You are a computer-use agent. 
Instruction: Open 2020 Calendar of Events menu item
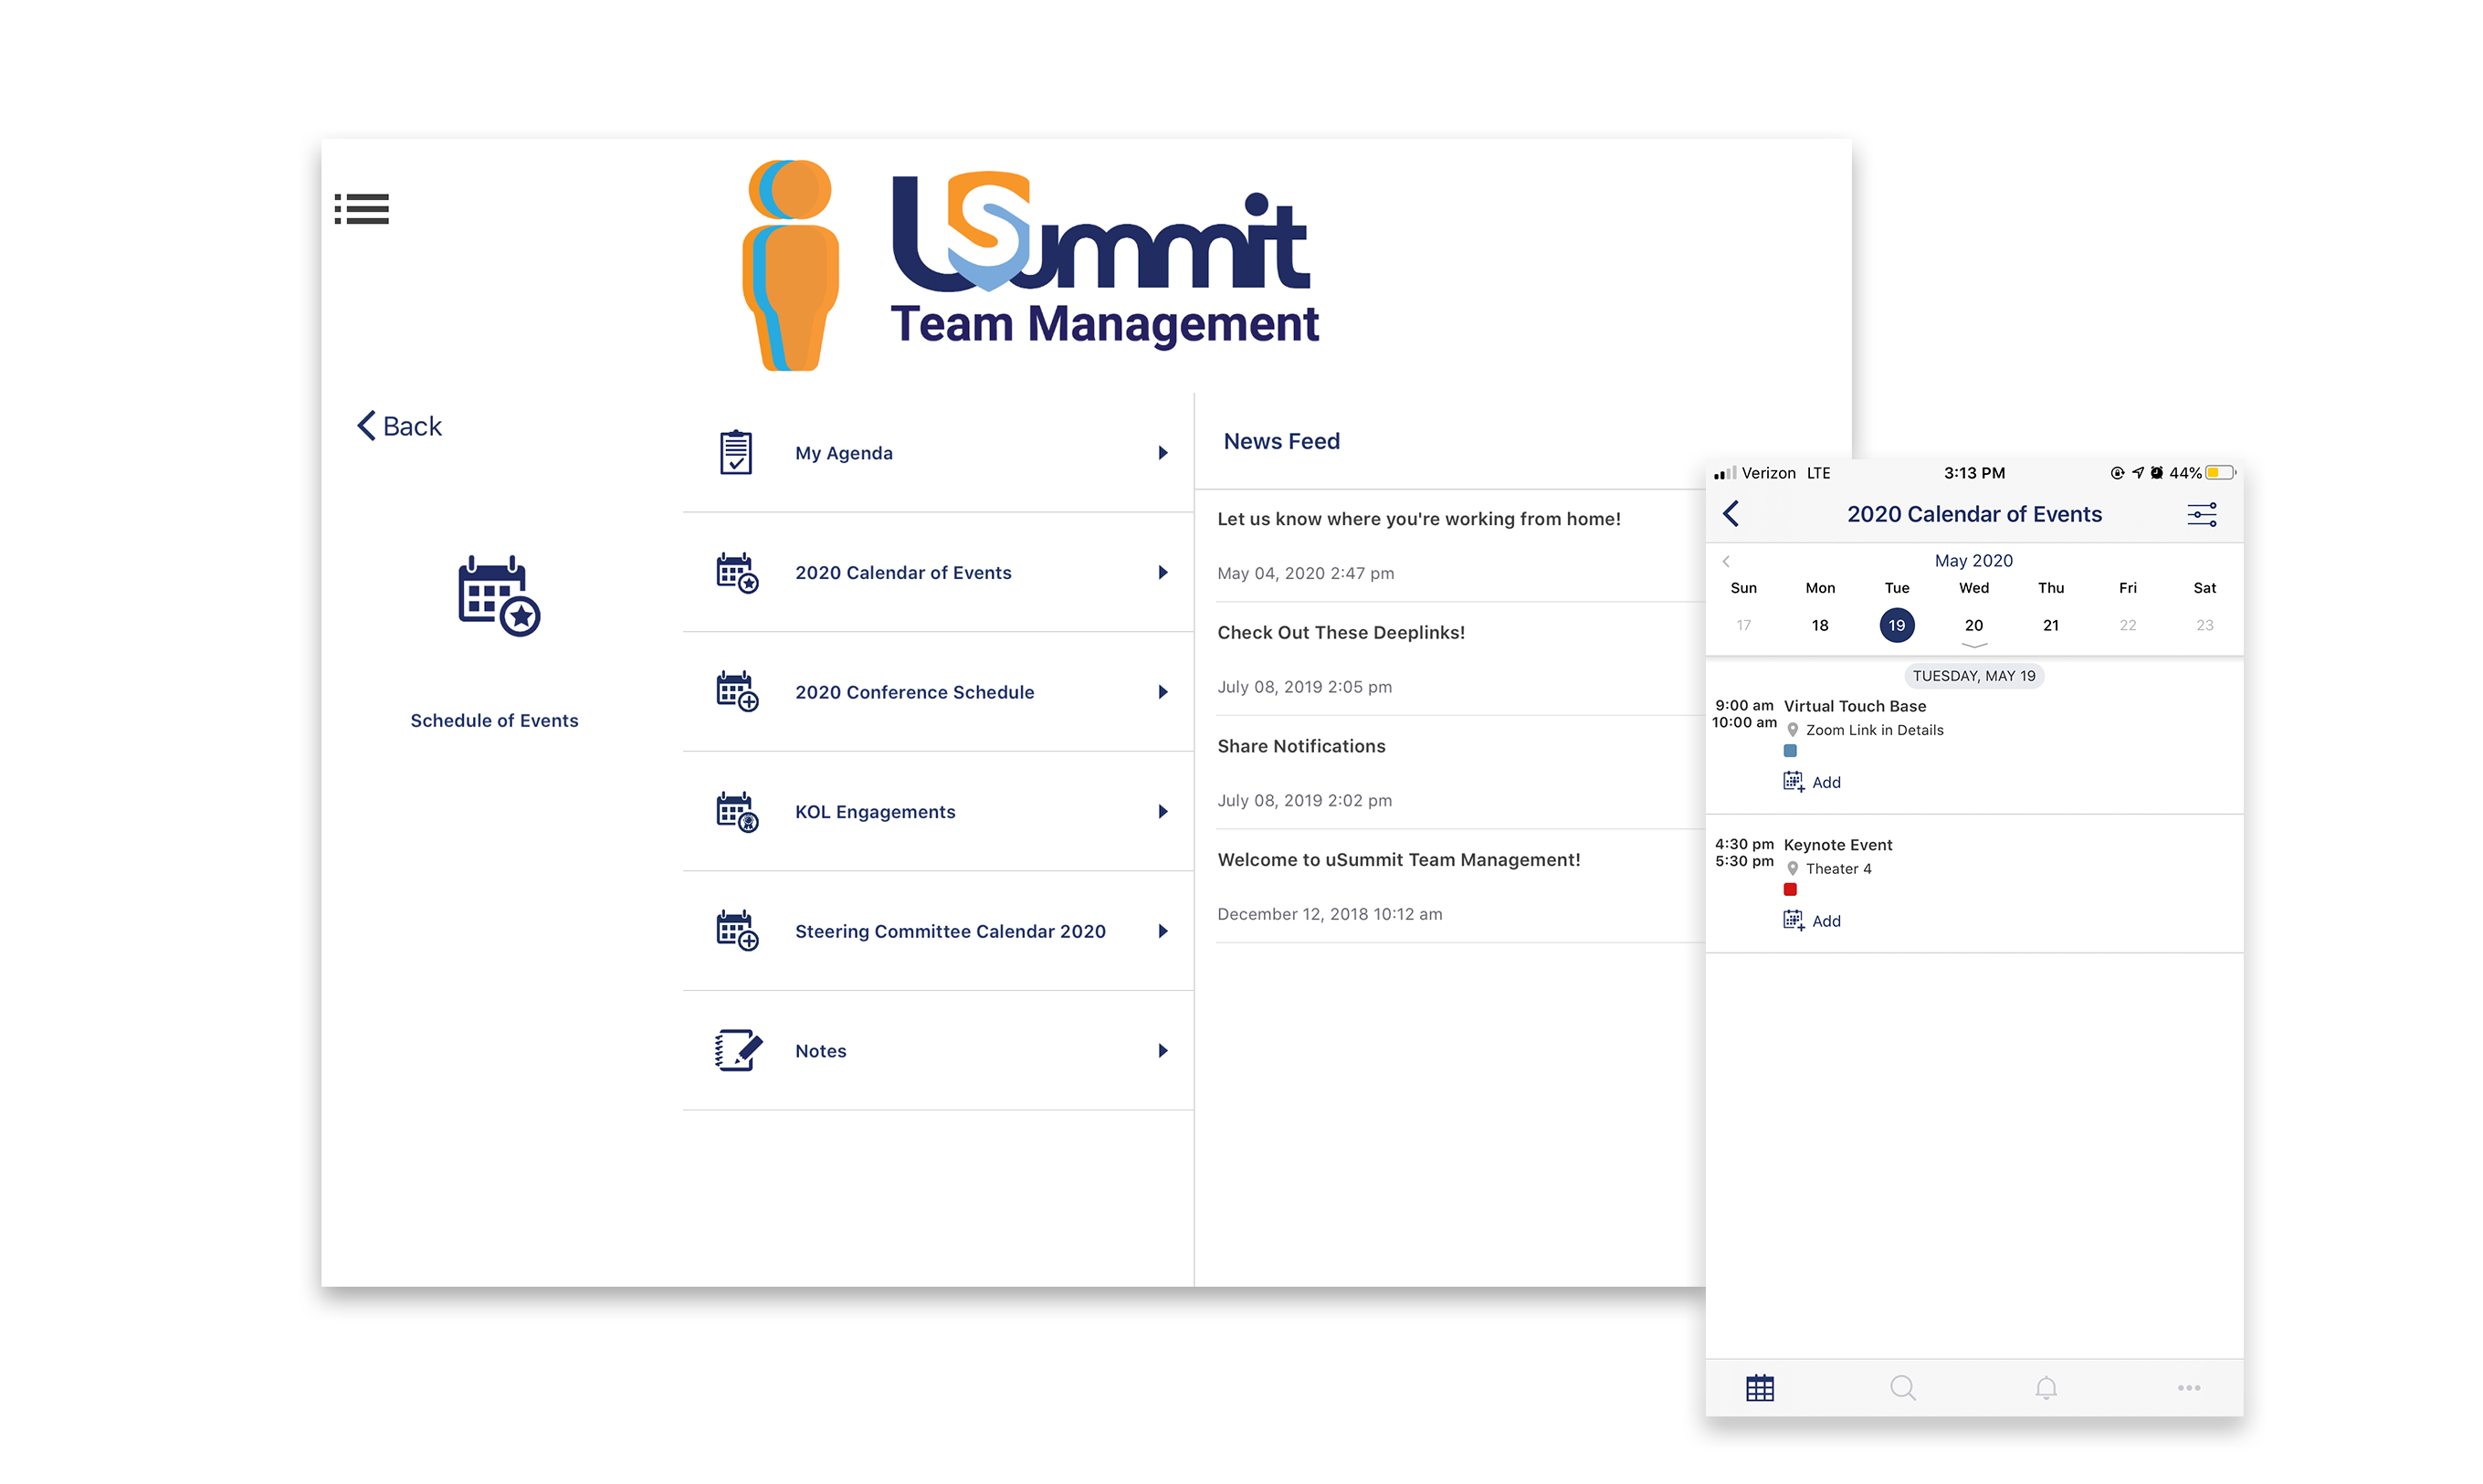[937, 572]
